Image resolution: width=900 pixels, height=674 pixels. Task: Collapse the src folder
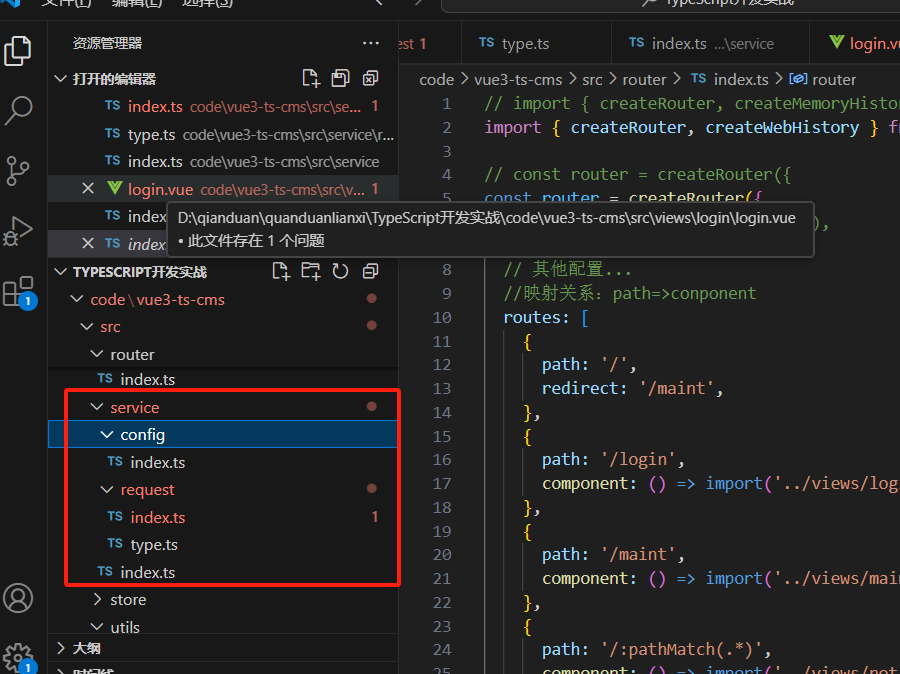tap(87, 327)
